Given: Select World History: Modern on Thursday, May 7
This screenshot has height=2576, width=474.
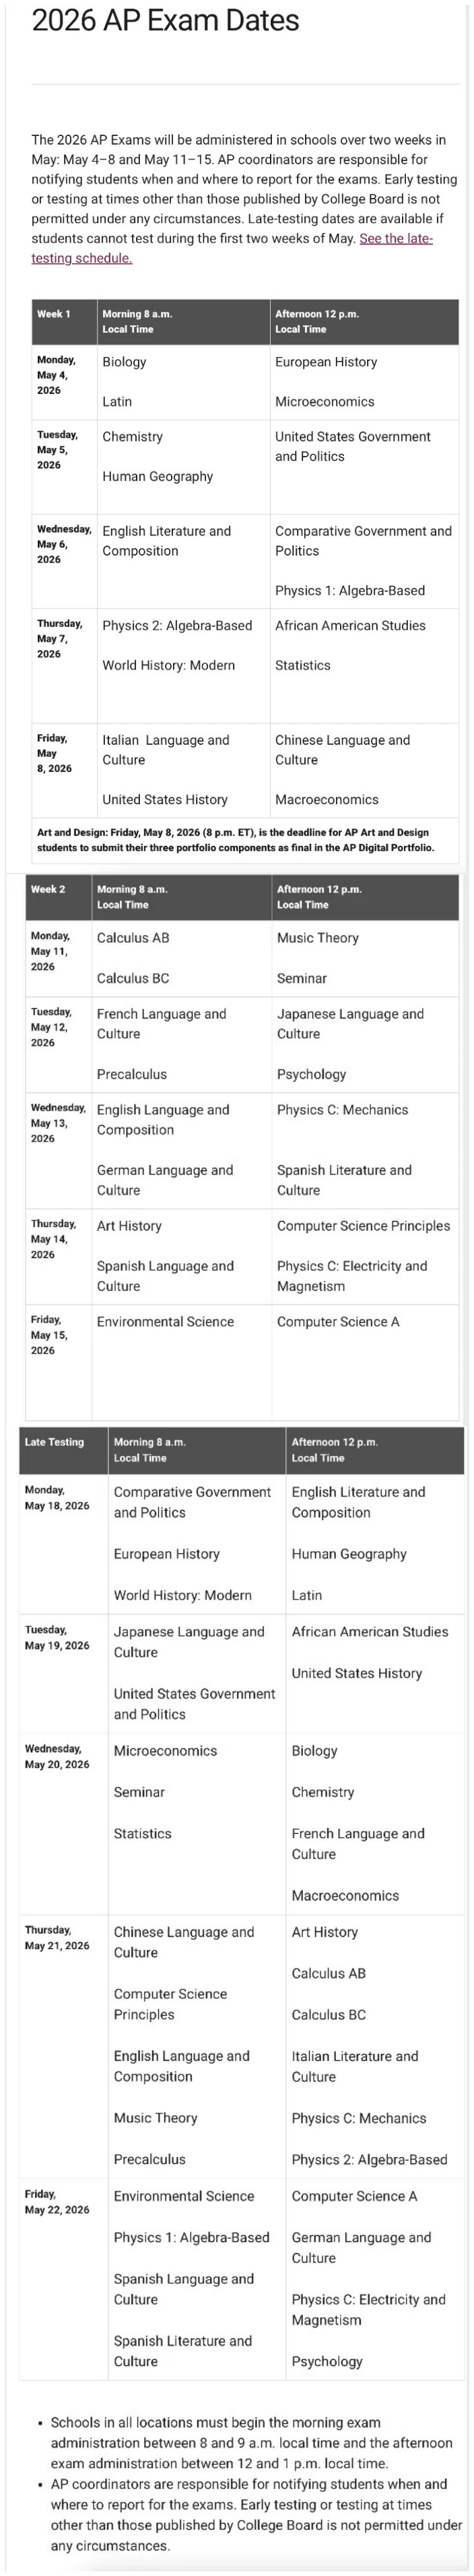Looking at the screenshot, I should [x=168, y=666].
